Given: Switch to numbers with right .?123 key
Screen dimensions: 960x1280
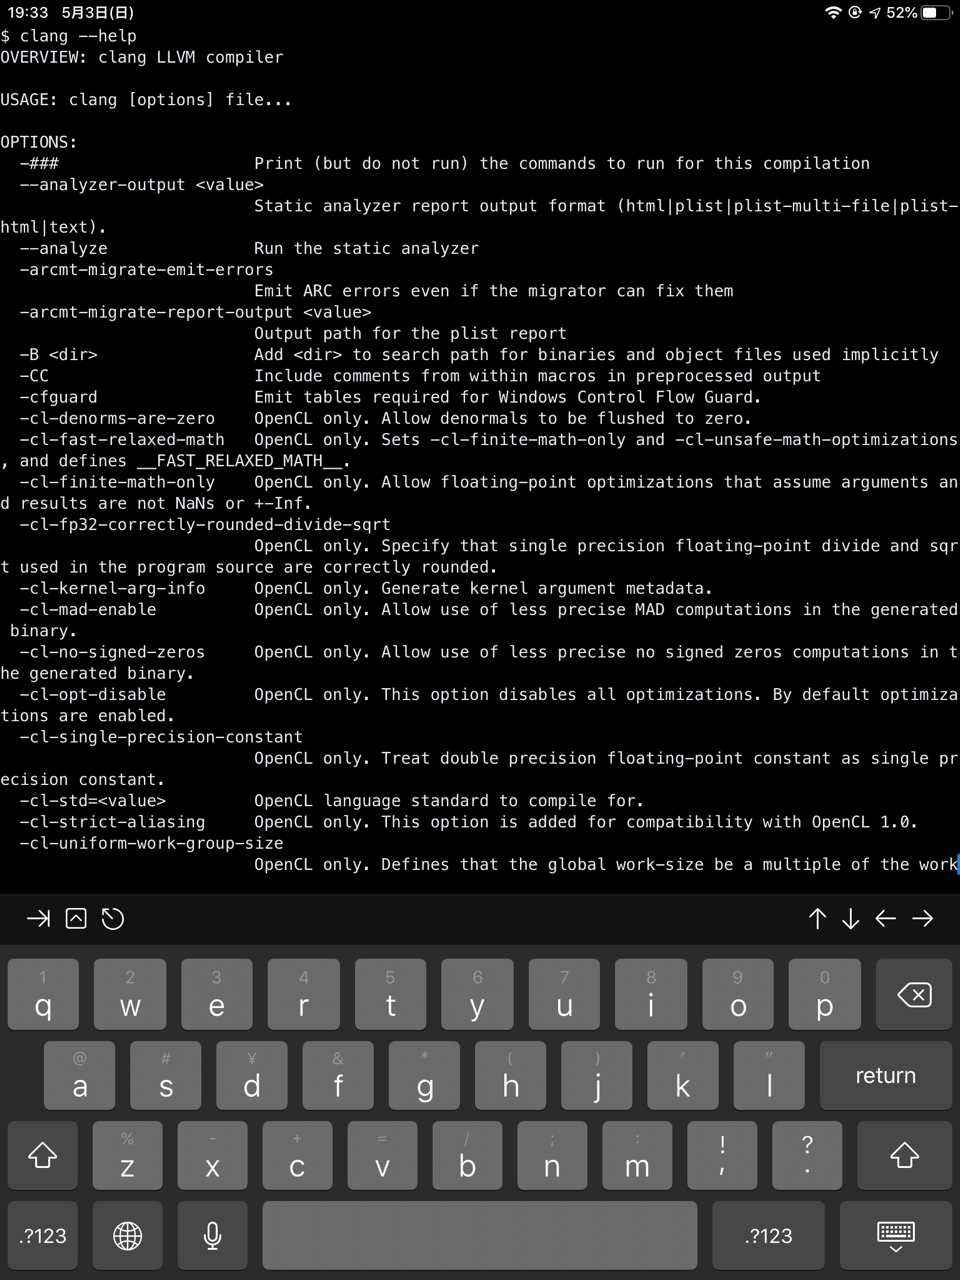Looking at the screenshot, I should [768, 1236].
